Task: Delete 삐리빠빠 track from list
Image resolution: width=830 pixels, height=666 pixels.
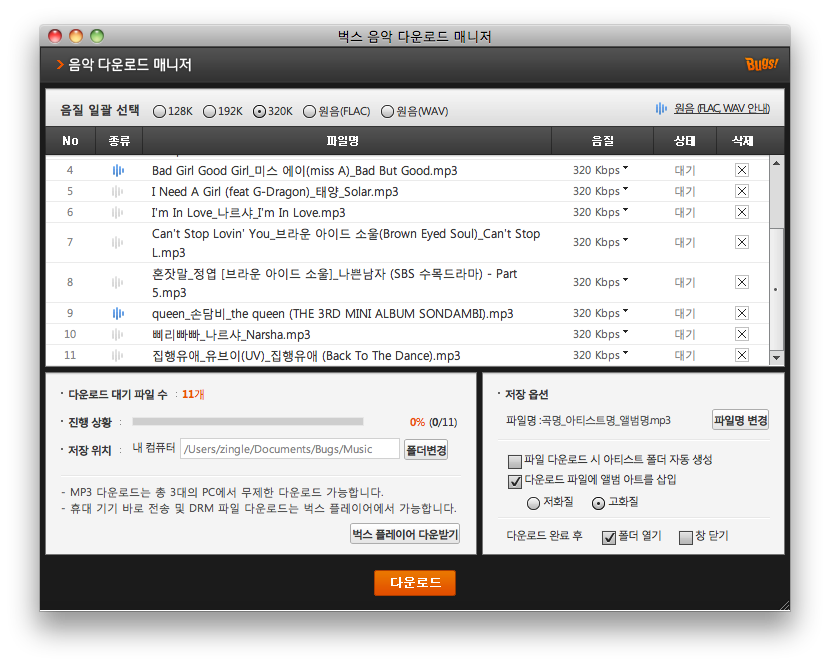Action: click(x=742, y=334)
